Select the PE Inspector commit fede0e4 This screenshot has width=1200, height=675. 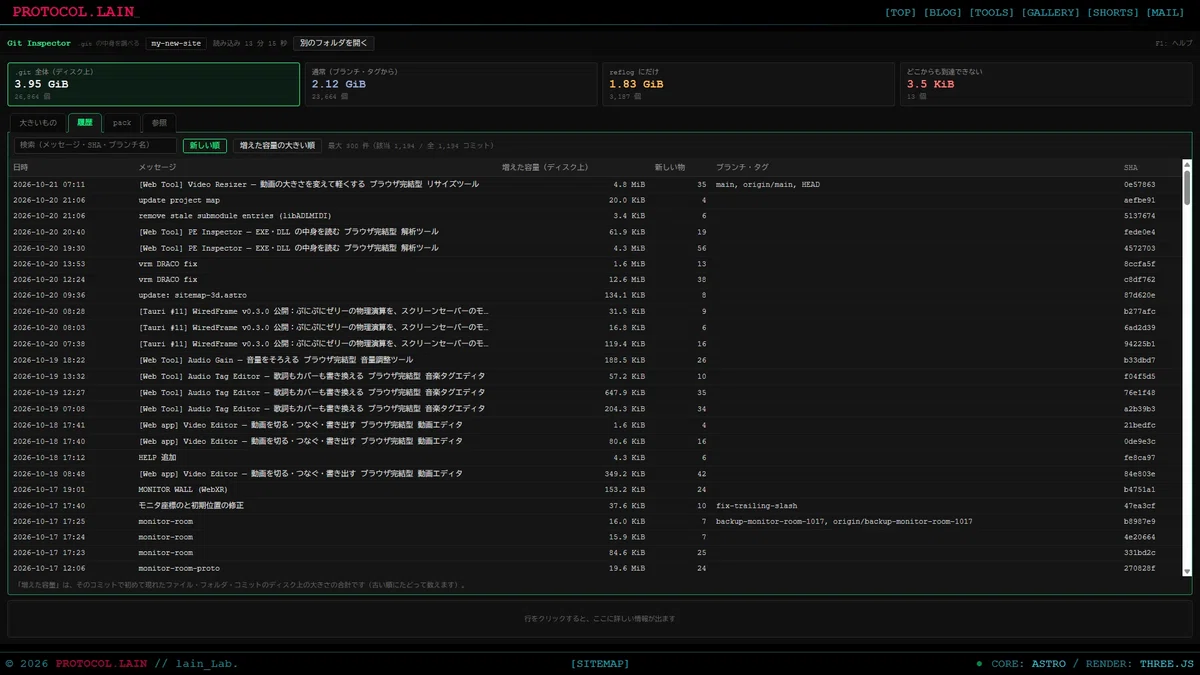[x=595, y=232]
